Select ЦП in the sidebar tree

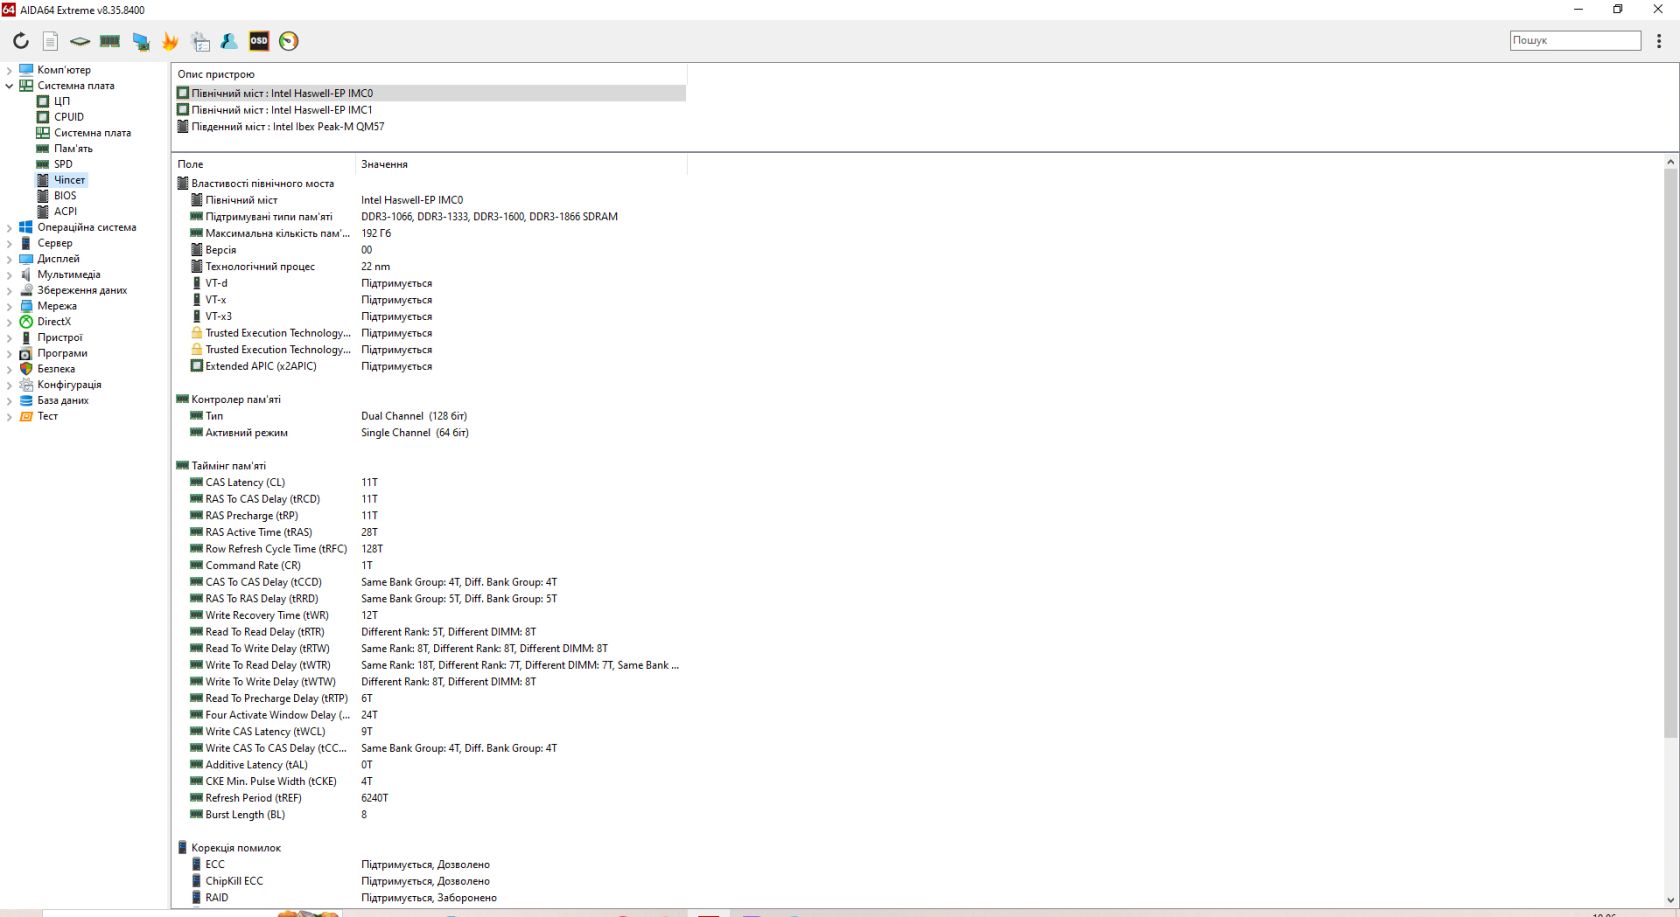point(62,101)
